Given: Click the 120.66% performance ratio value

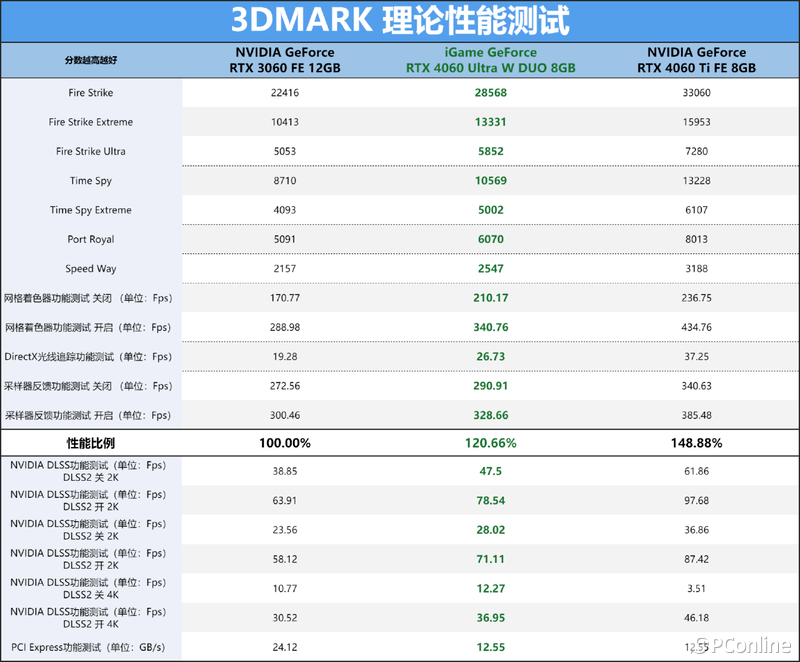Looking at the screenshot, I should 490,443.
